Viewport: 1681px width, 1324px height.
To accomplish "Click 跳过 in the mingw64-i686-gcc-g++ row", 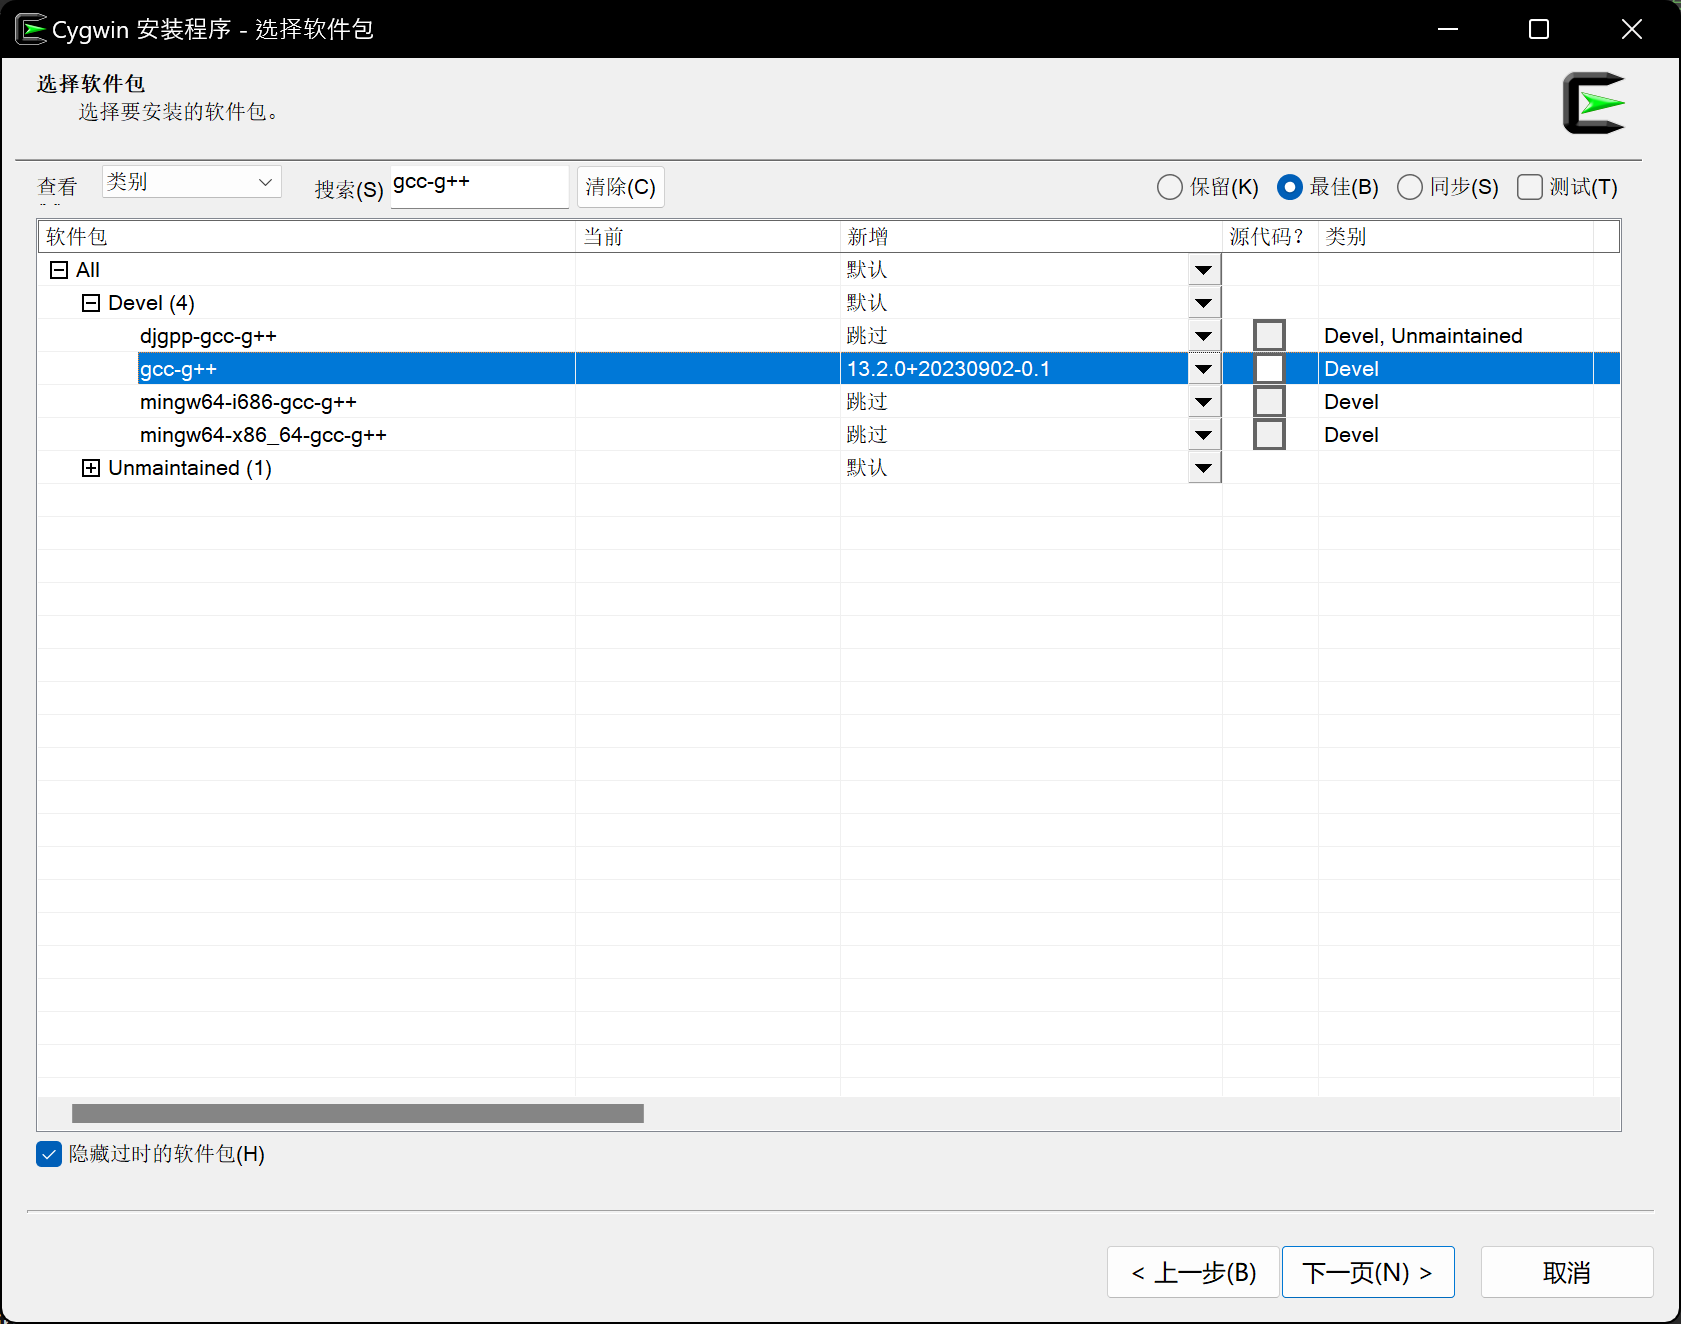I will click(867, 402).
